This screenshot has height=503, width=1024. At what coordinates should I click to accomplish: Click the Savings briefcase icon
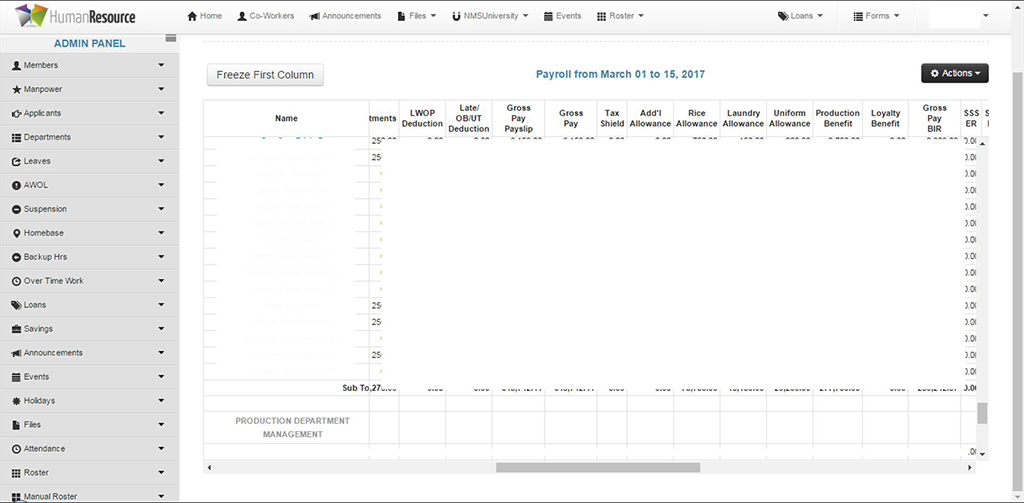pos(17,329)
